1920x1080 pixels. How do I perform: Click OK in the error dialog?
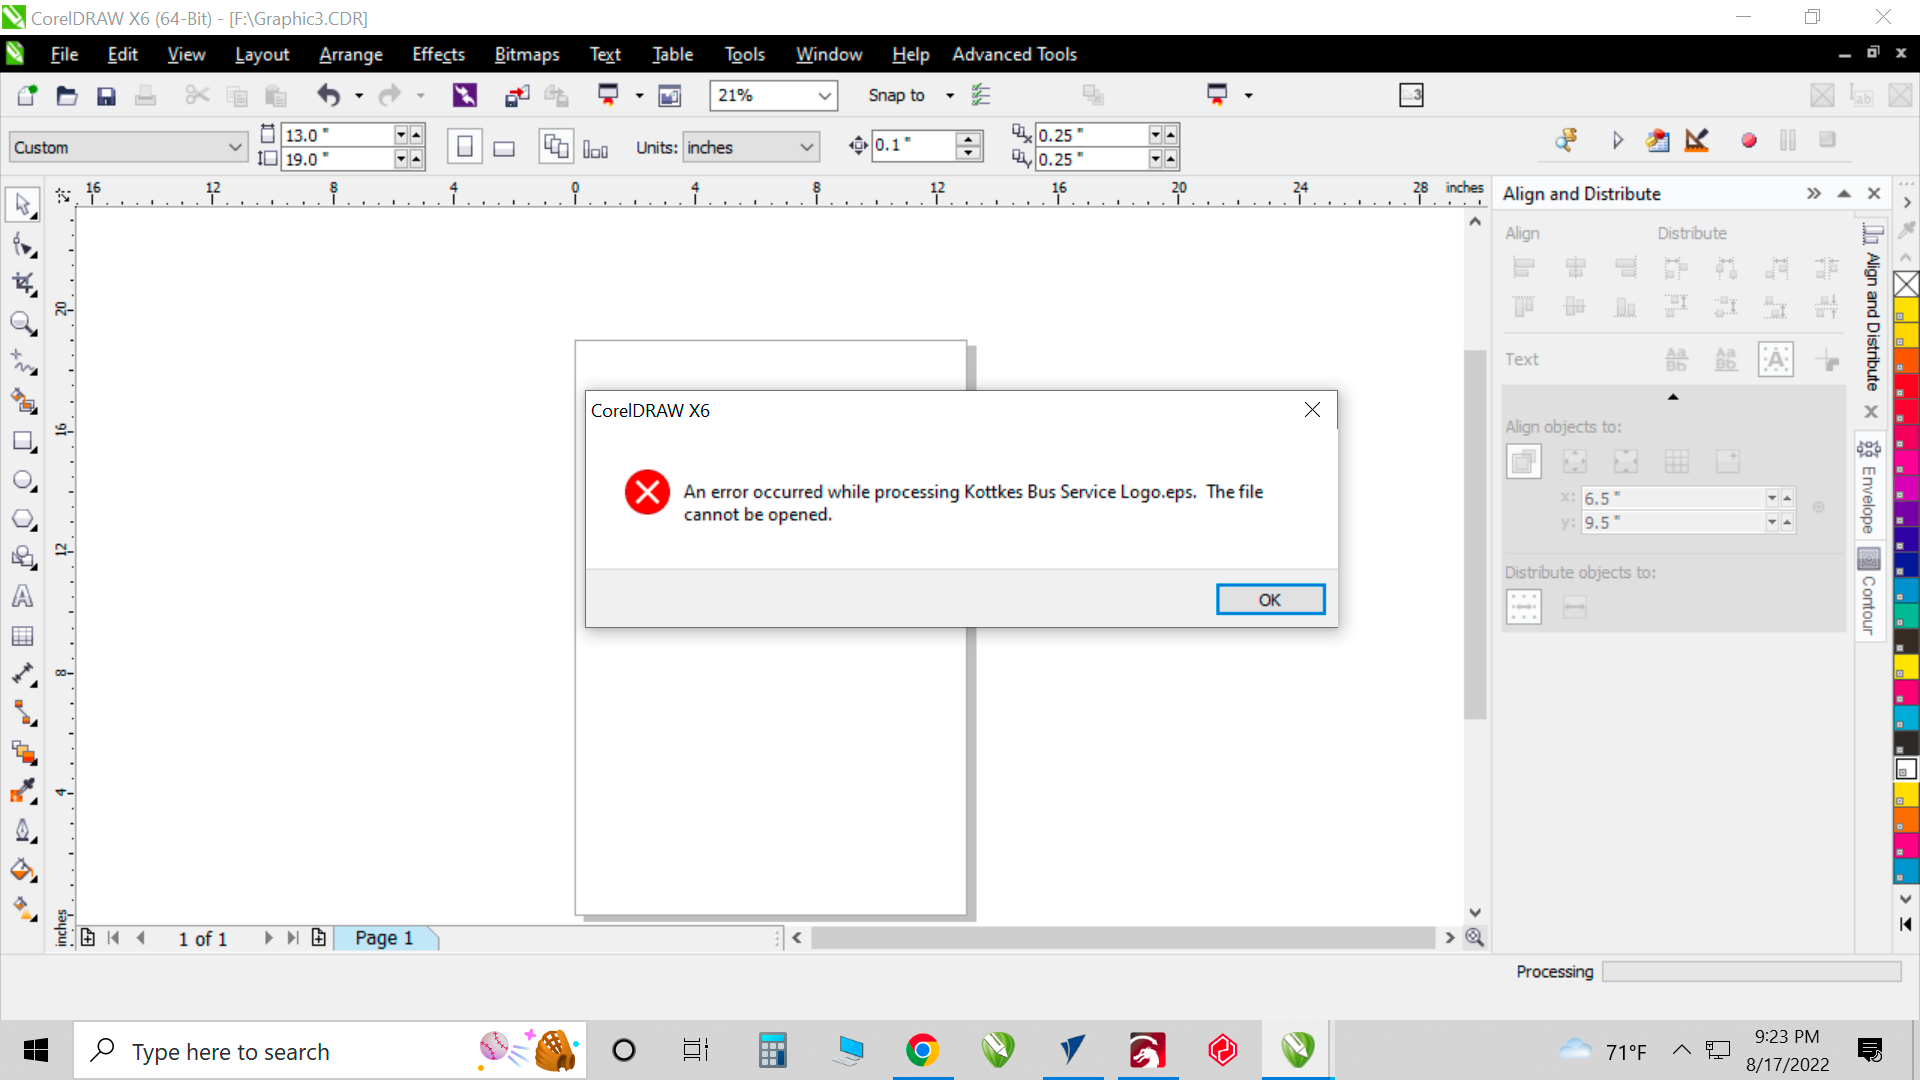point(1269,599)
